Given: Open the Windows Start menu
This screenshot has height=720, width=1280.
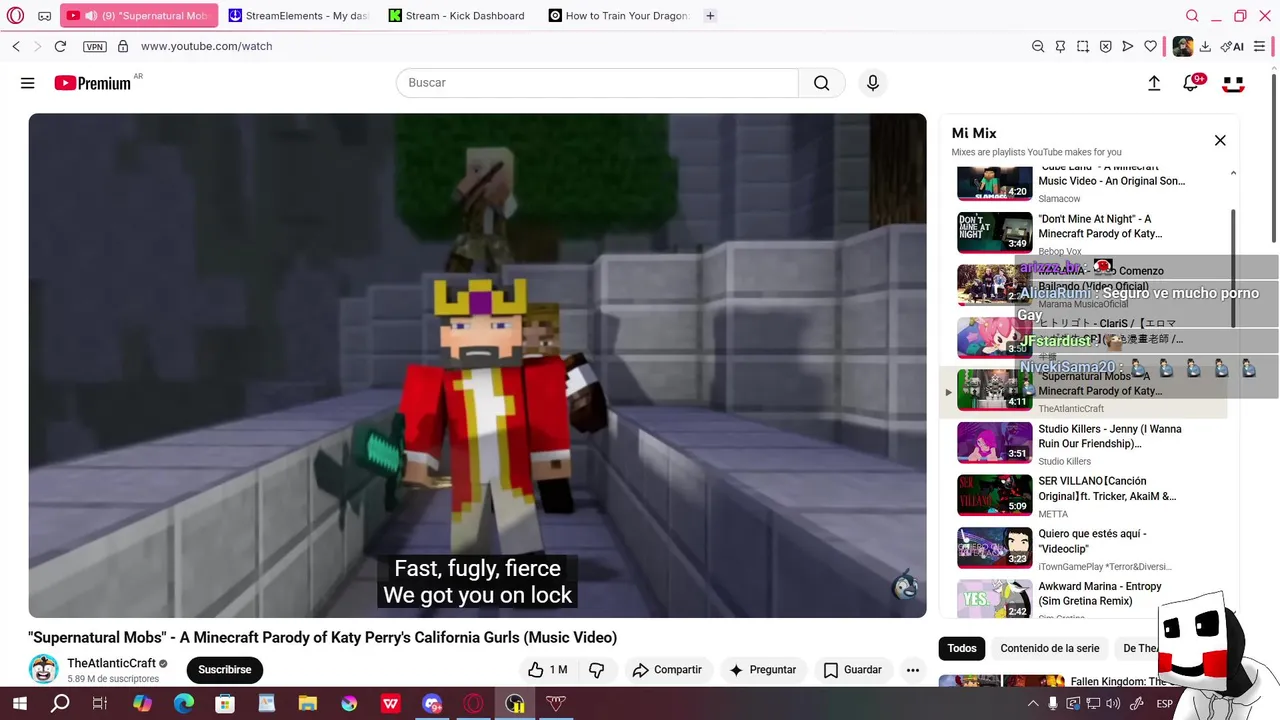Looking at the screenshot, I should (x=20, y=704).
